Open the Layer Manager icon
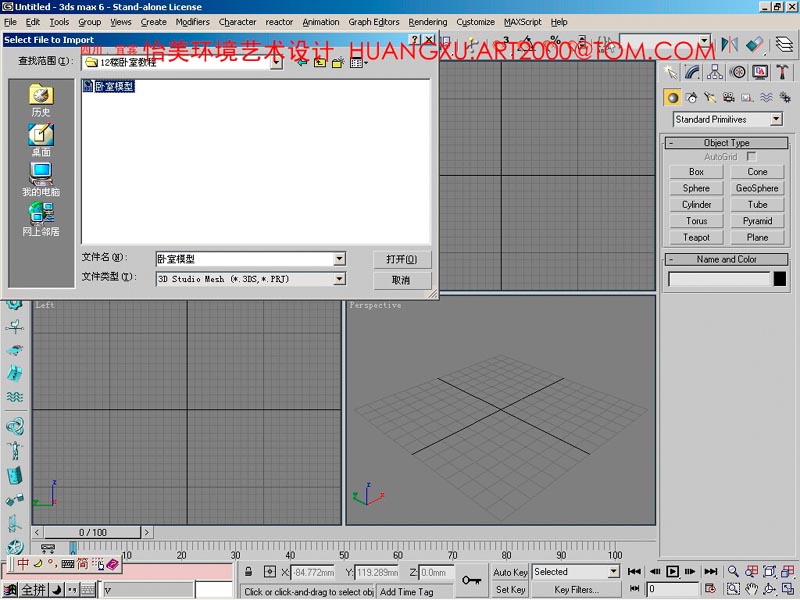This screenshot has height=600, width=800. click(784, 45)
